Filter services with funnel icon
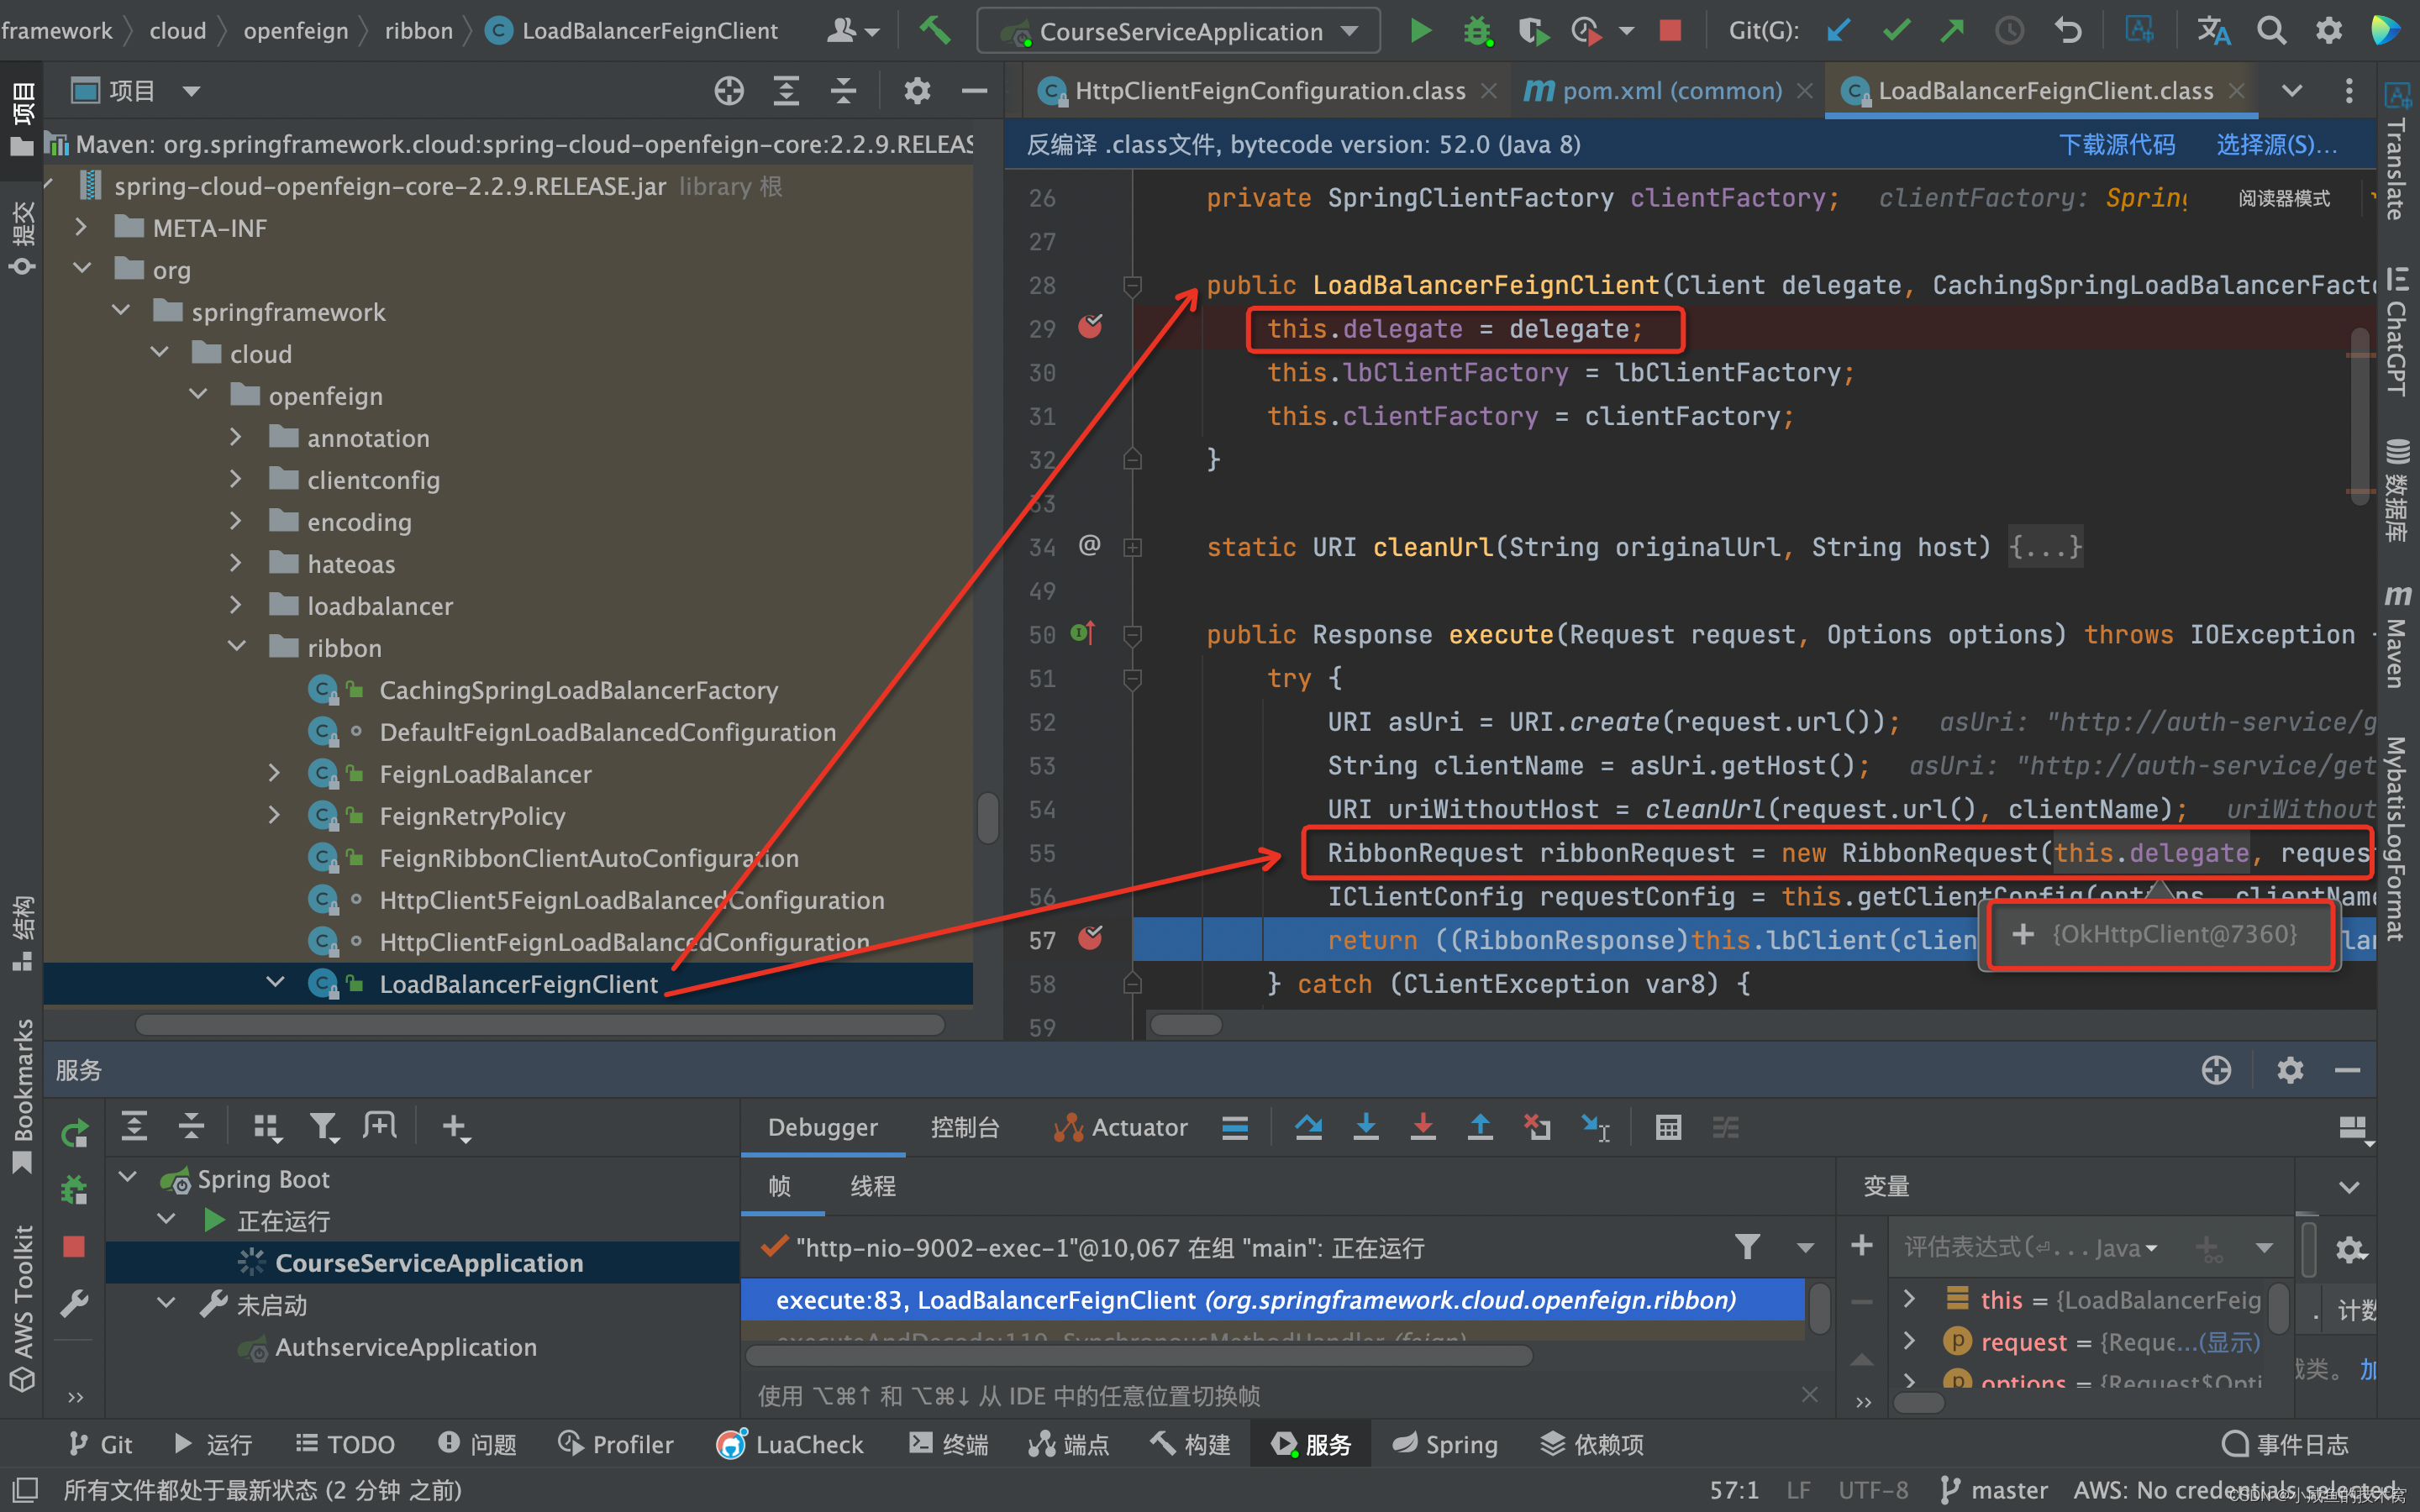This screenshot has height=1512, width=2420. pyautogui.click(x=323, y=1127)
